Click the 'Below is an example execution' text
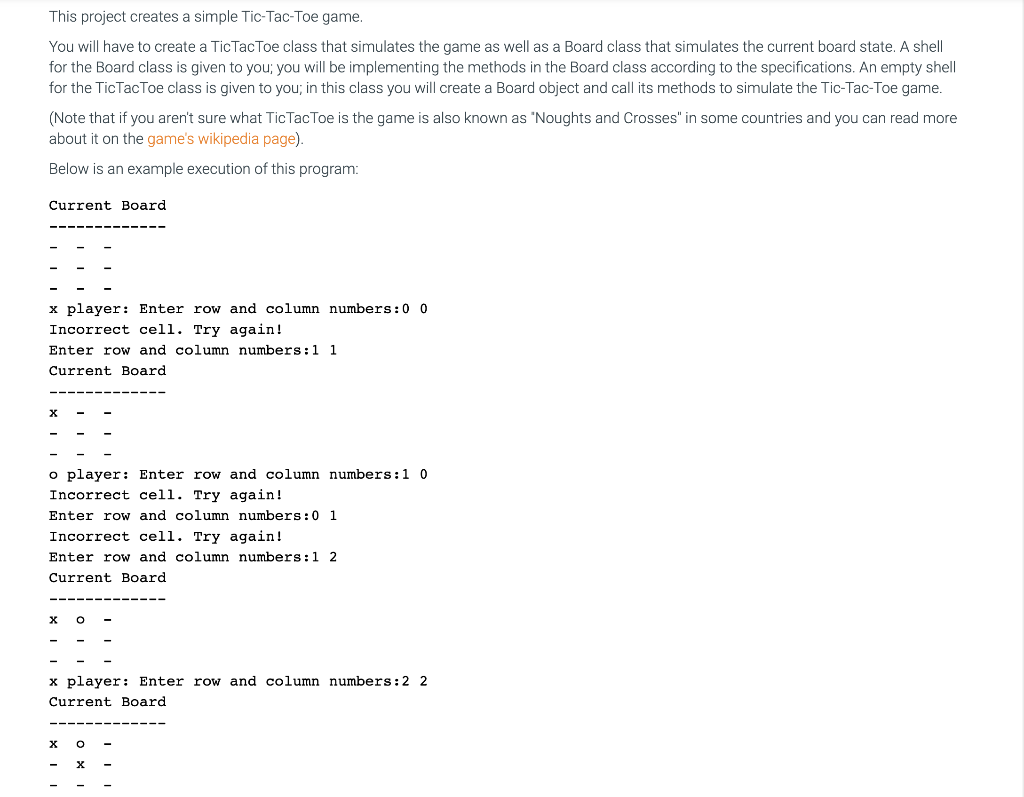This screenshot has height=797, width=1024. pos(204,169)
